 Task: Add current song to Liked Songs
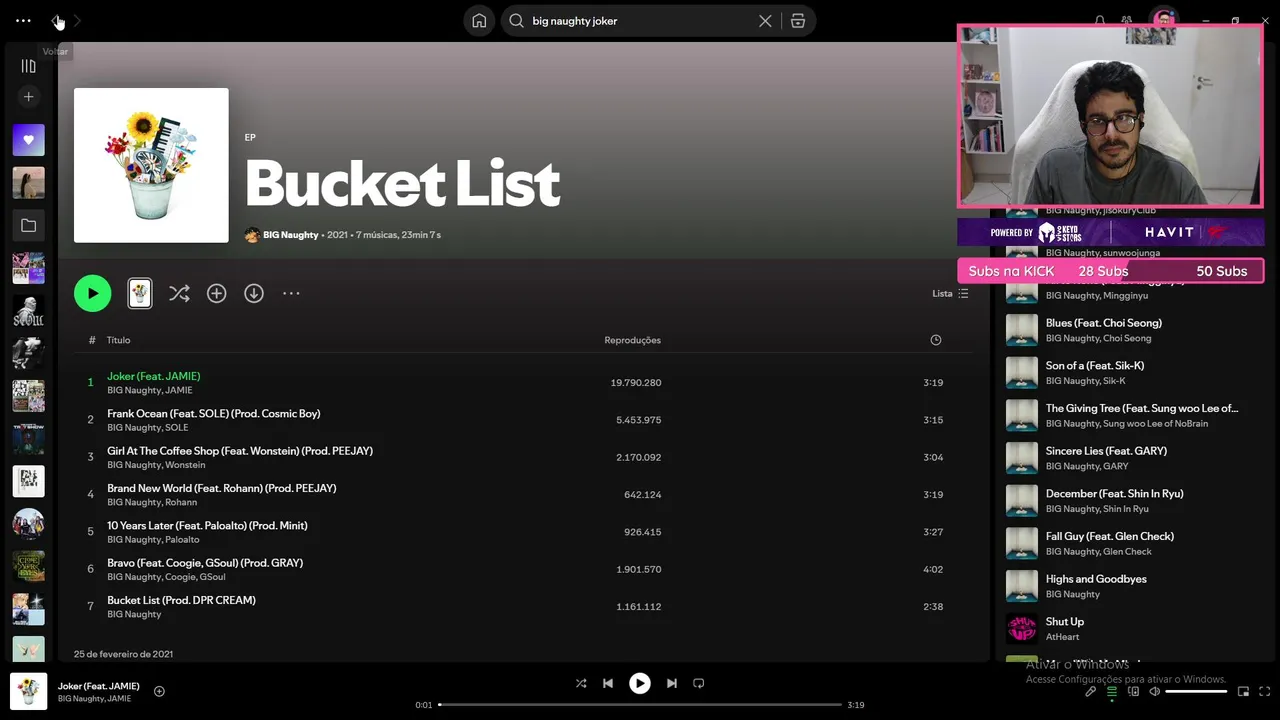tap(159, 691)
